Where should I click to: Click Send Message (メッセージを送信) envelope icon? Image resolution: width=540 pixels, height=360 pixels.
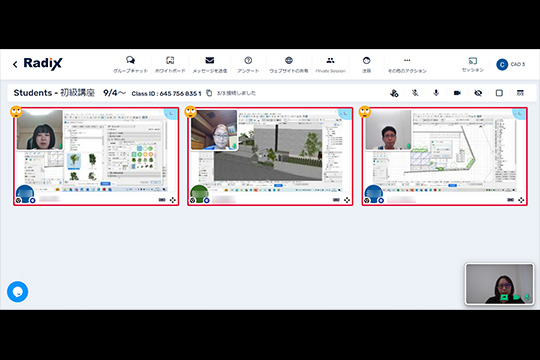click(x=209, y=61)
